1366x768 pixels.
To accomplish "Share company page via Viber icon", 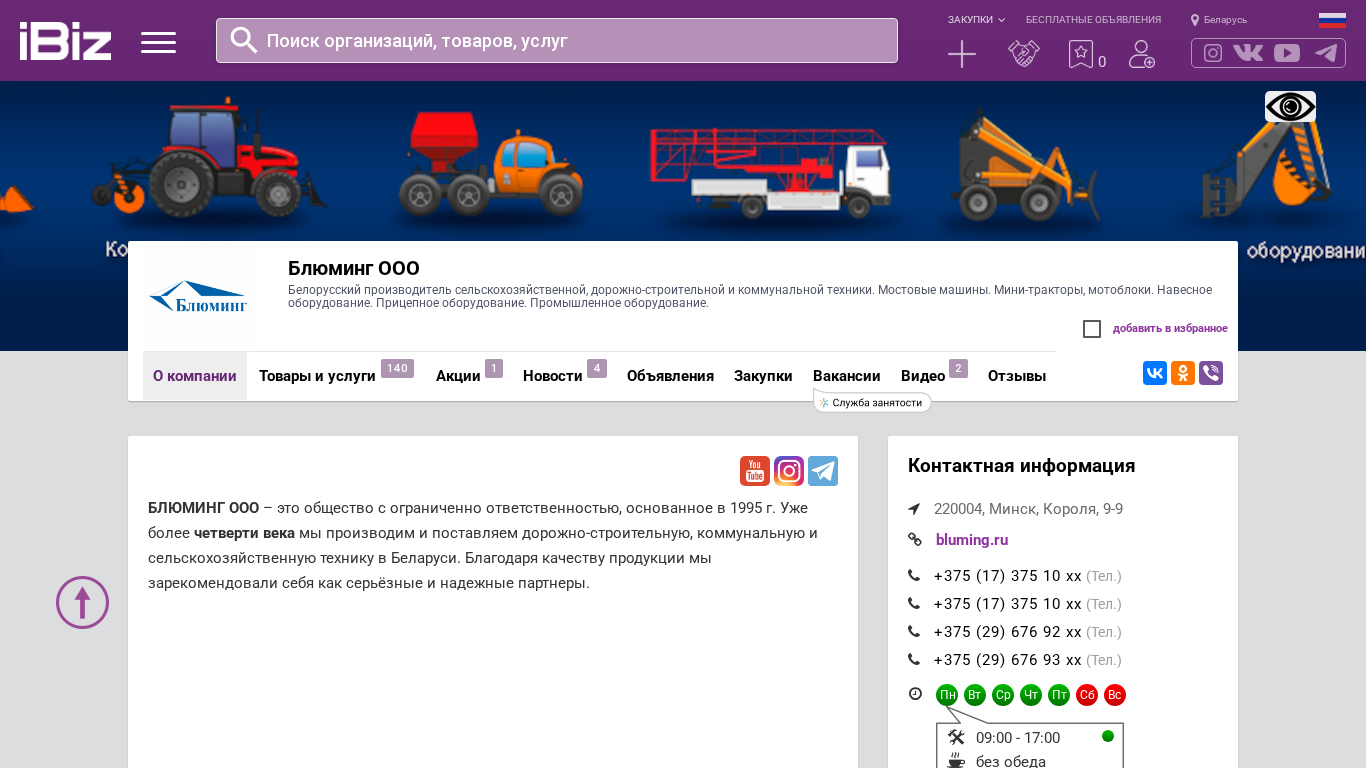I will [1211, 373].
